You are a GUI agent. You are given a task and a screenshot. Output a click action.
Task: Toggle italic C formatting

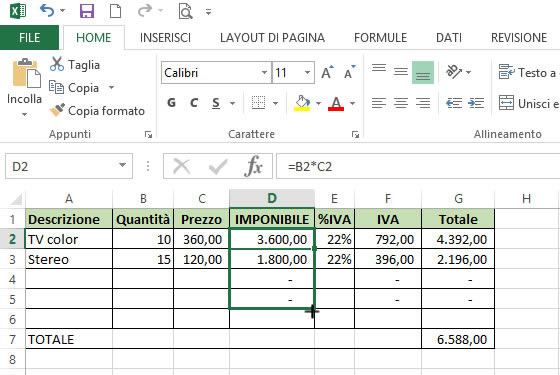pos(194,103)
